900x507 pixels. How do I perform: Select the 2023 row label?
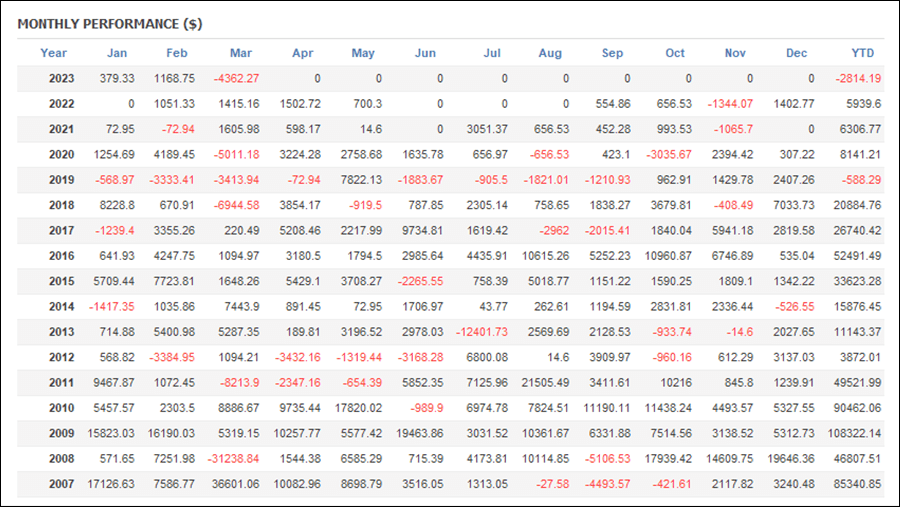point(61,79)
